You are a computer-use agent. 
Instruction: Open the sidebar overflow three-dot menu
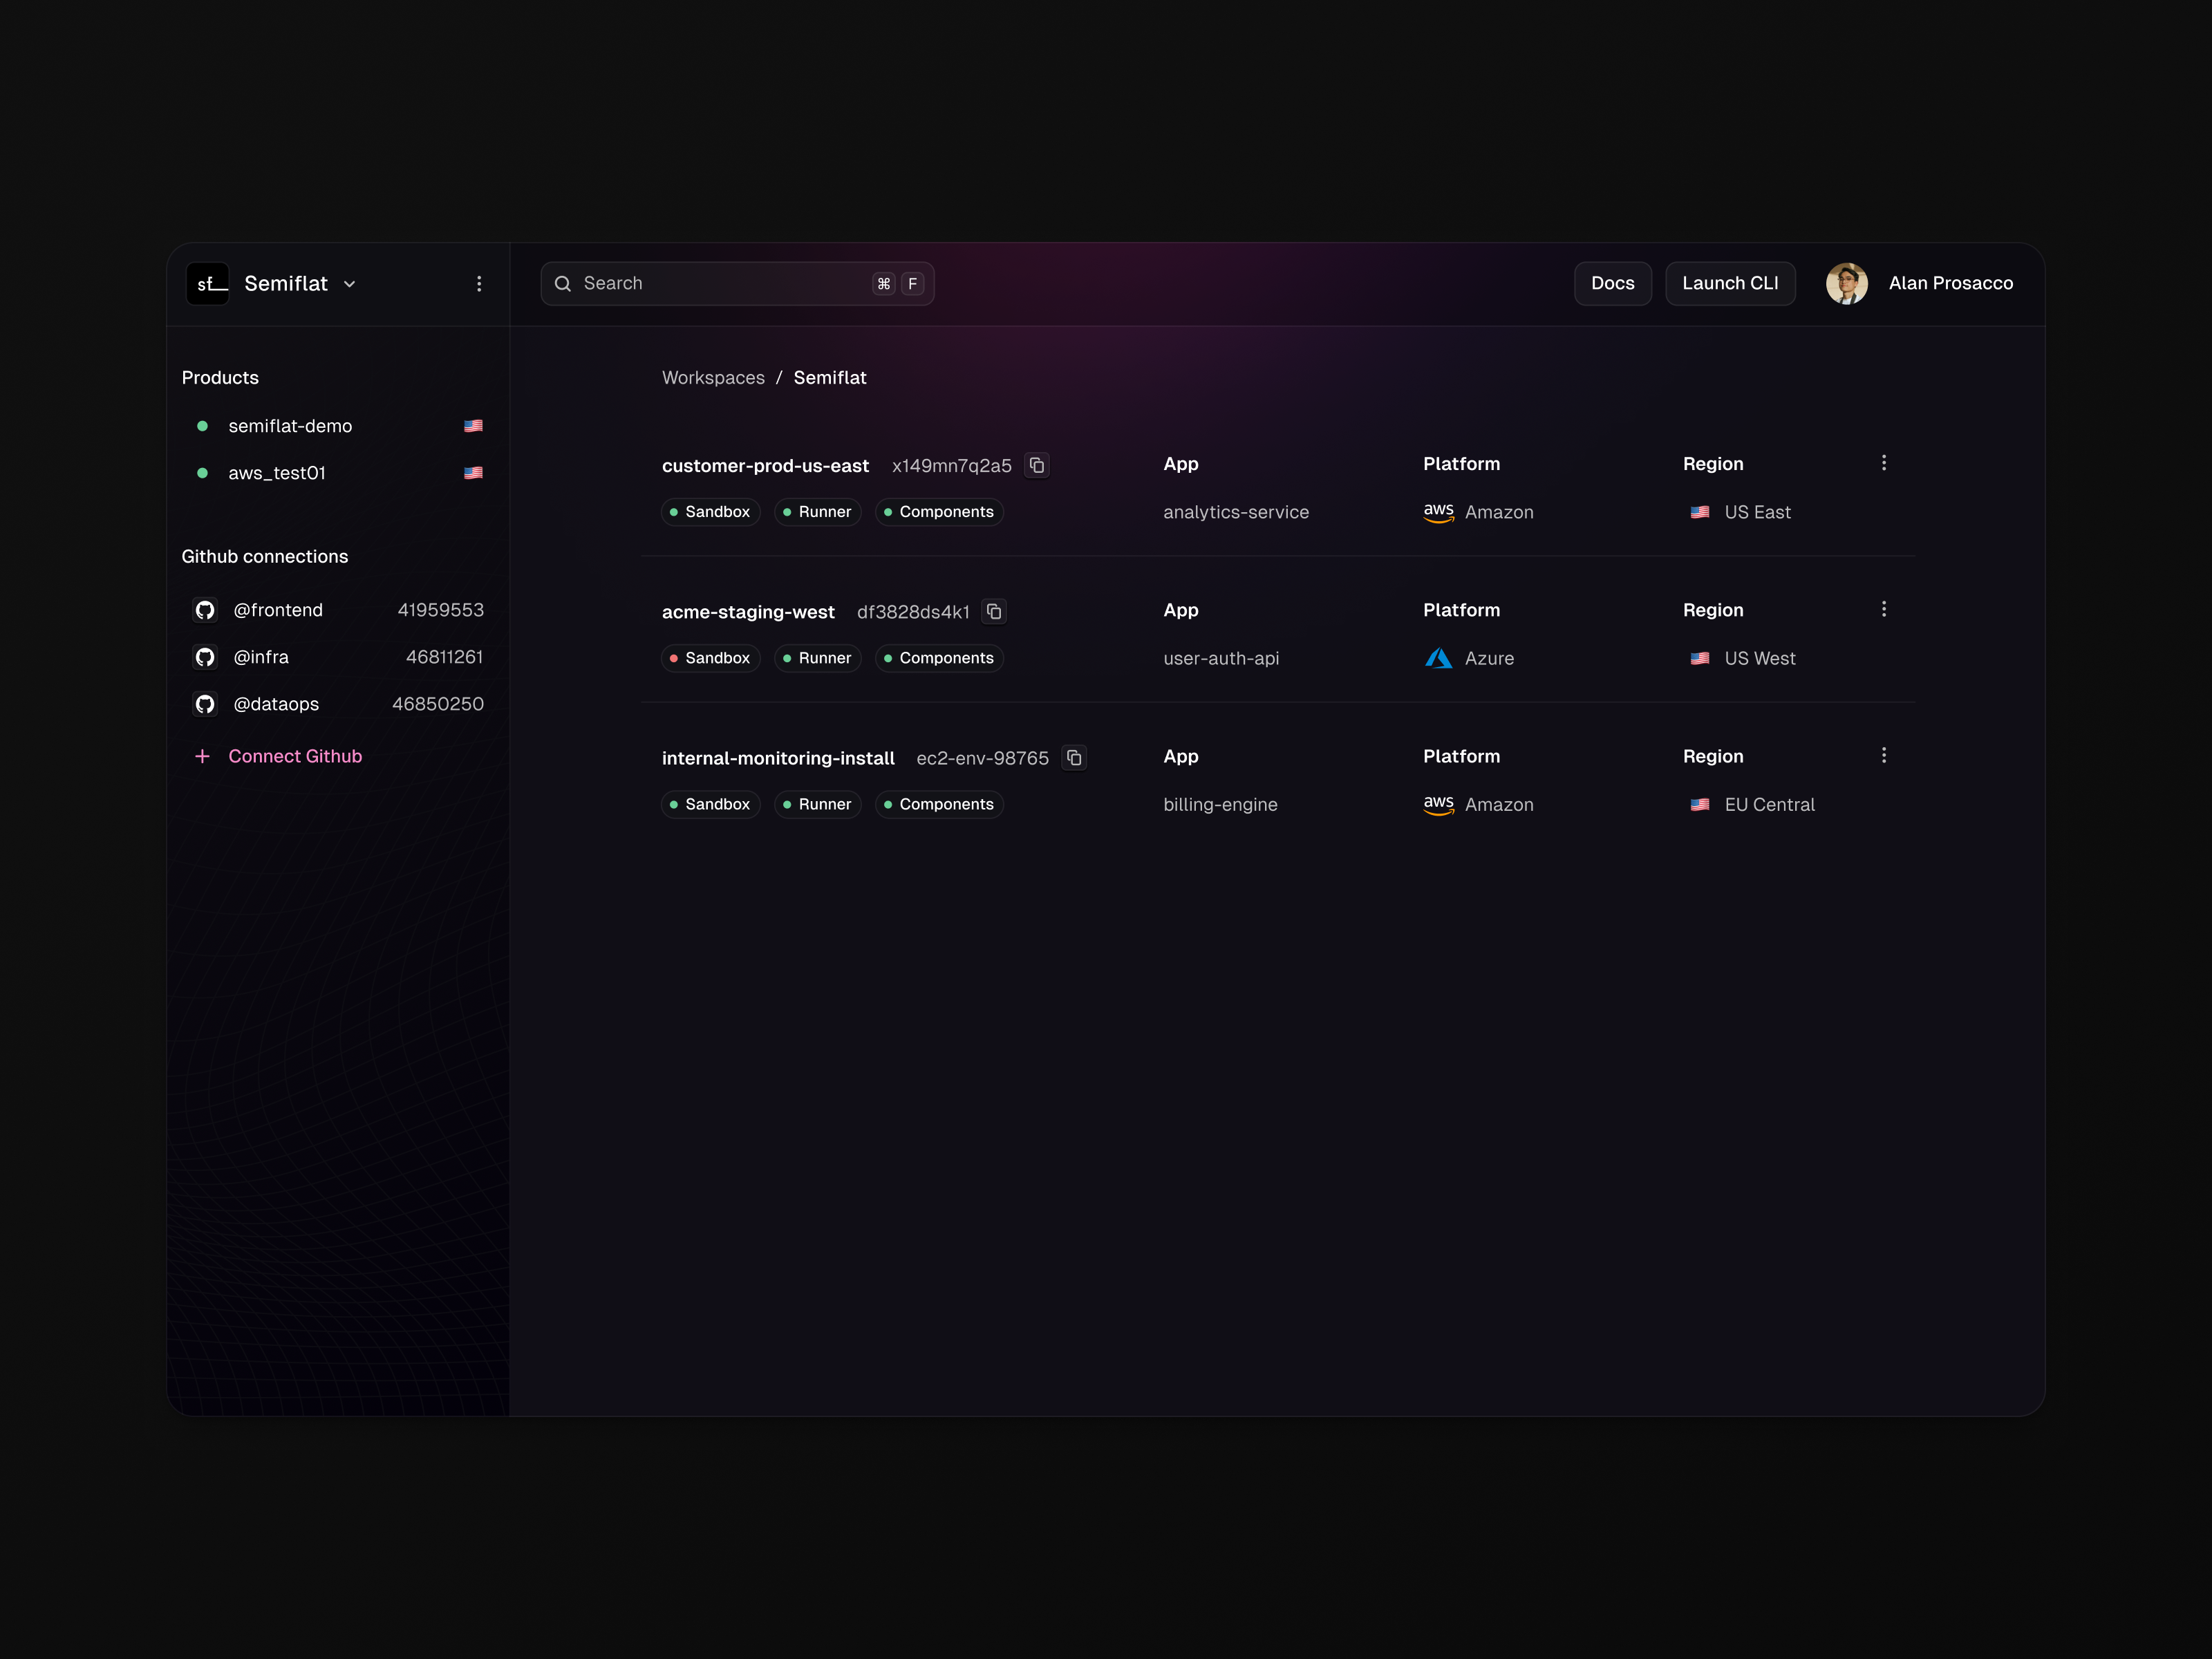pos(479,283)
